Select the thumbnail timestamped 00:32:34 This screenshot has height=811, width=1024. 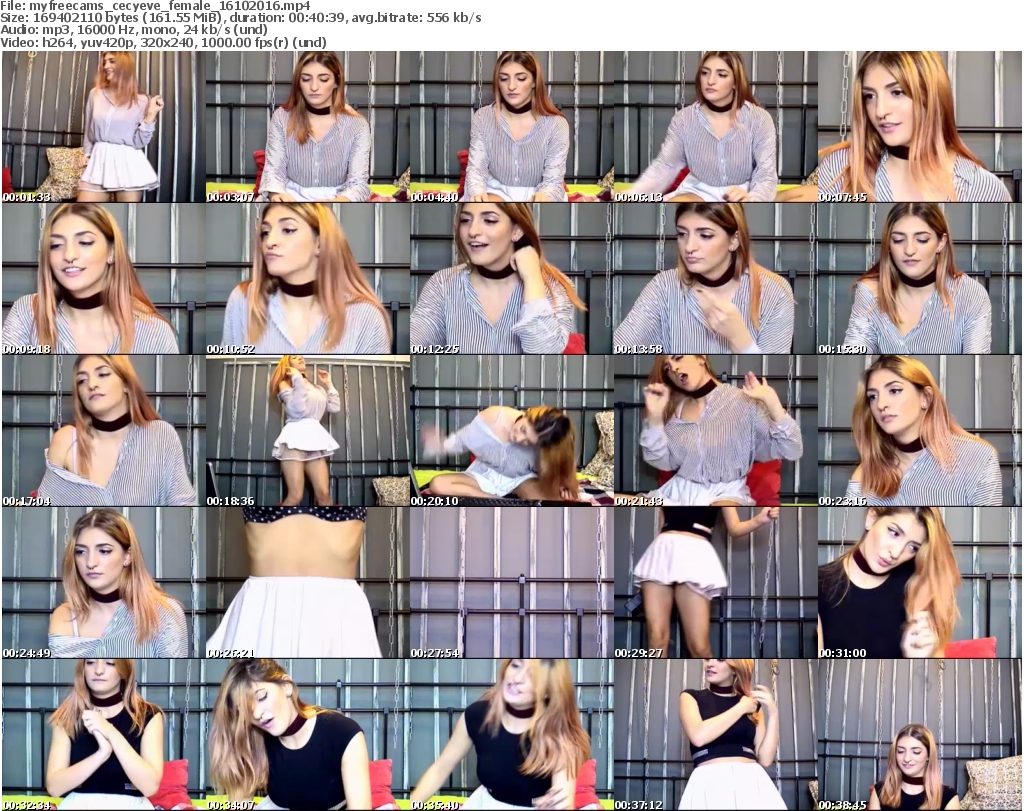[104, 735]
